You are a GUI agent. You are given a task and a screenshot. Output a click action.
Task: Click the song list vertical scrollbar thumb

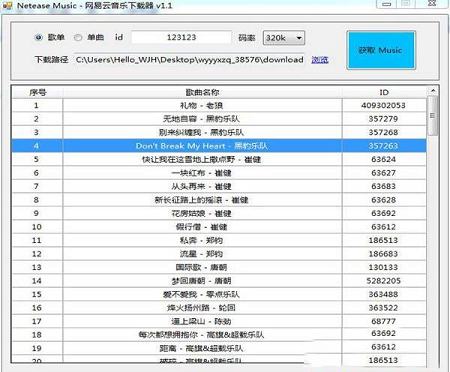coord(433,116)
